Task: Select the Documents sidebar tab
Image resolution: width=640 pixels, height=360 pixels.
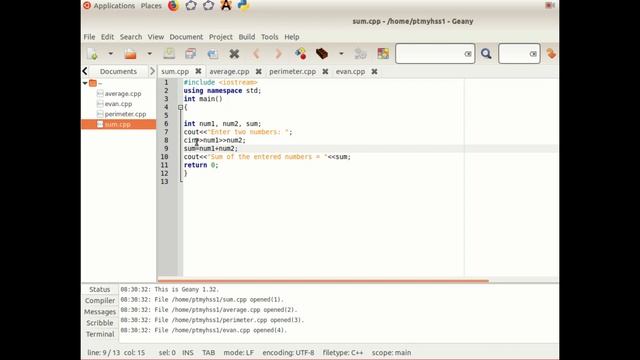Action: pyautogui.click(x=118, y=71)
